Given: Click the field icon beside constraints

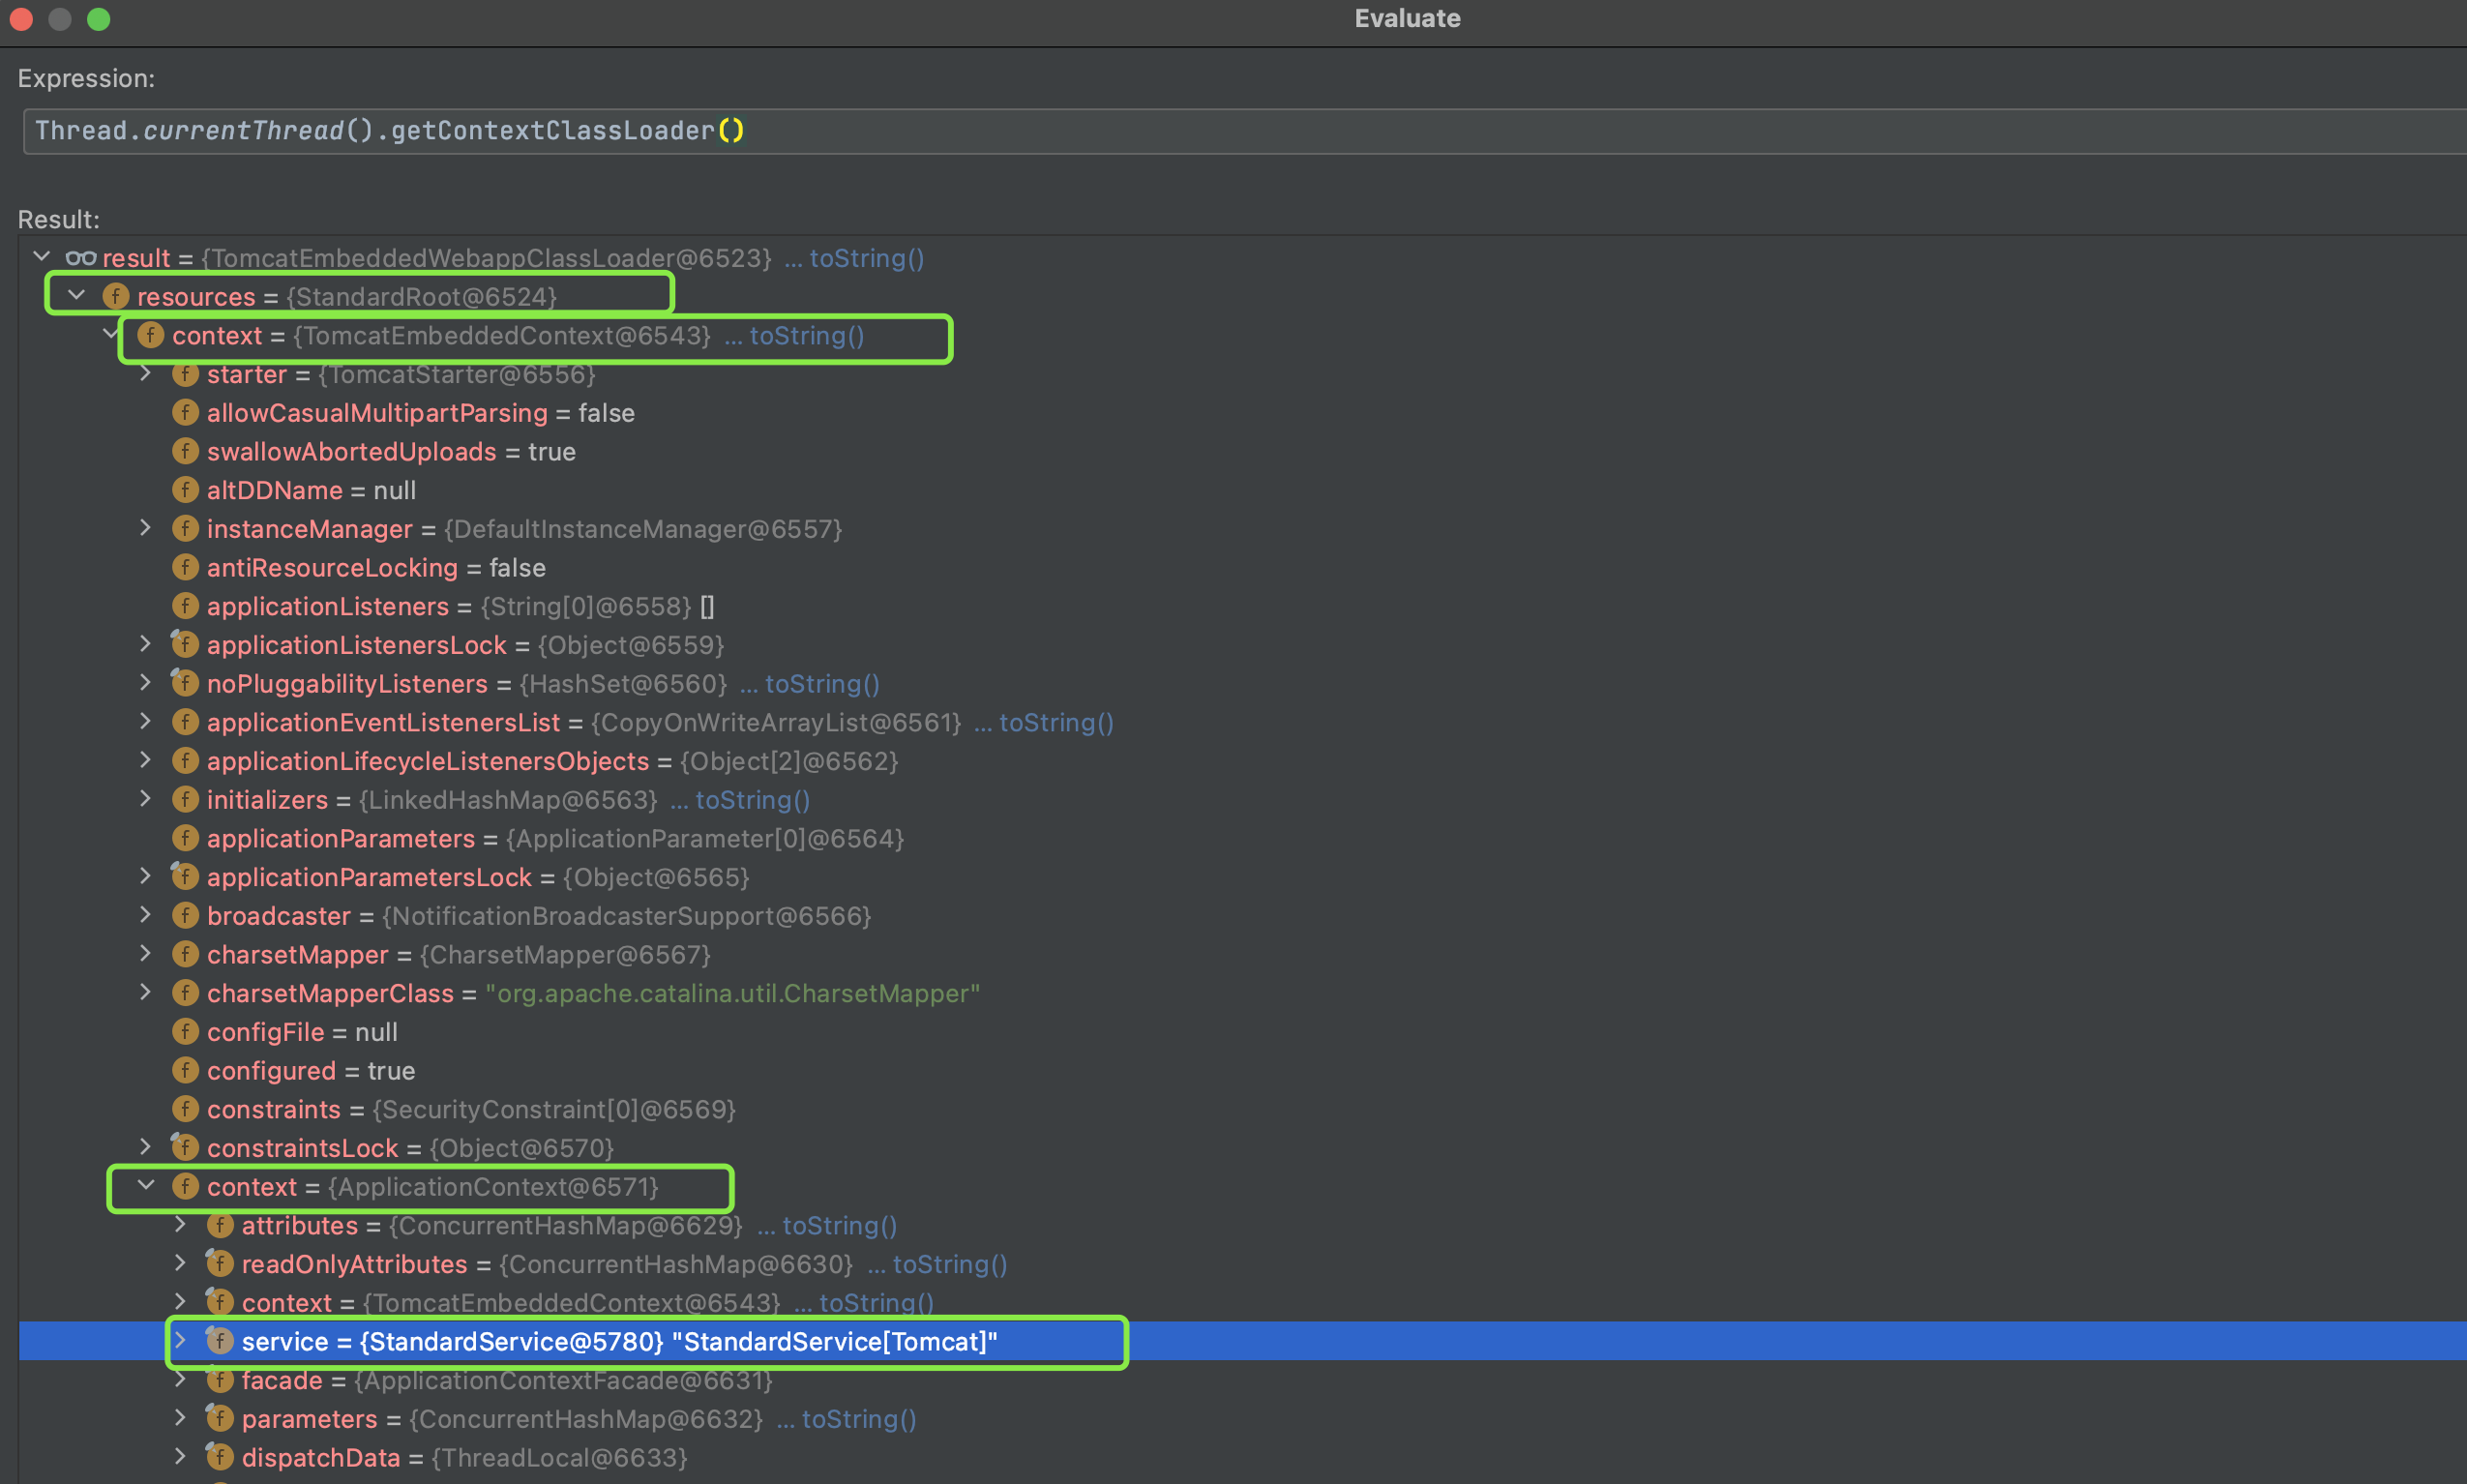Looking at the screenshot, I should pyautogui.click(x=185, y=1109).
